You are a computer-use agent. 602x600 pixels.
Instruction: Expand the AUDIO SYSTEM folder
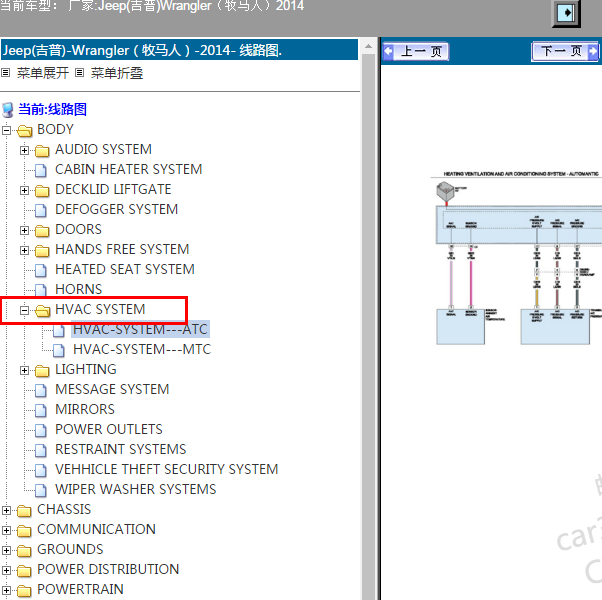[24, 150]
